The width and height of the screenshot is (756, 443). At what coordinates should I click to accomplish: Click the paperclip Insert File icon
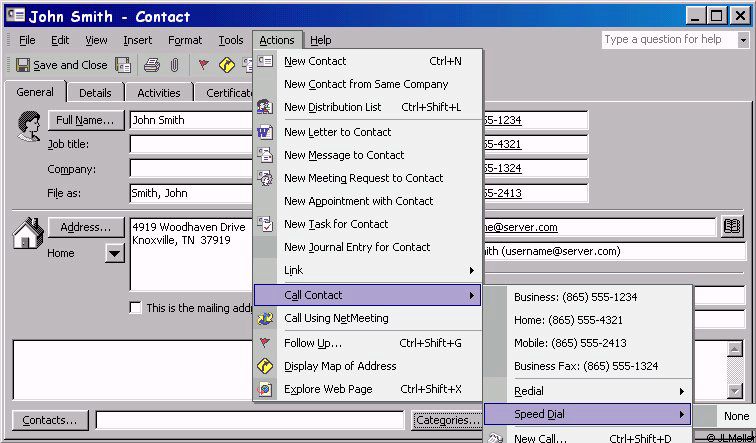(x=175, y=65)
